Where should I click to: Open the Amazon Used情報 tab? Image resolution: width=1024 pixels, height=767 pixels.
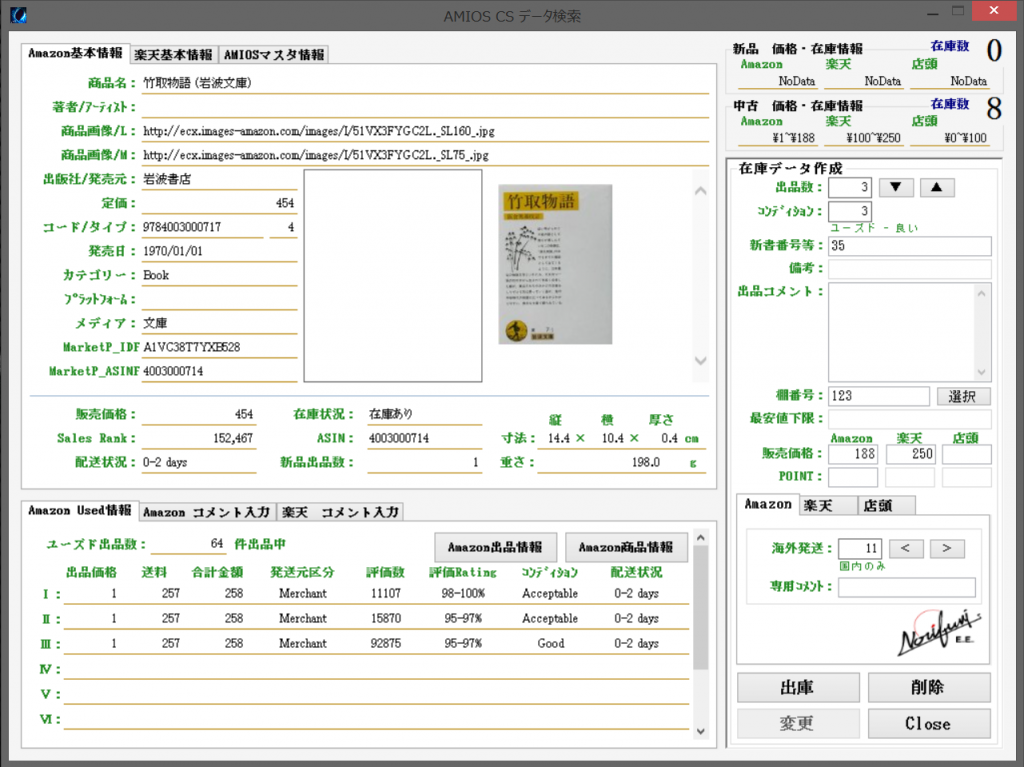tap(79, 510)
